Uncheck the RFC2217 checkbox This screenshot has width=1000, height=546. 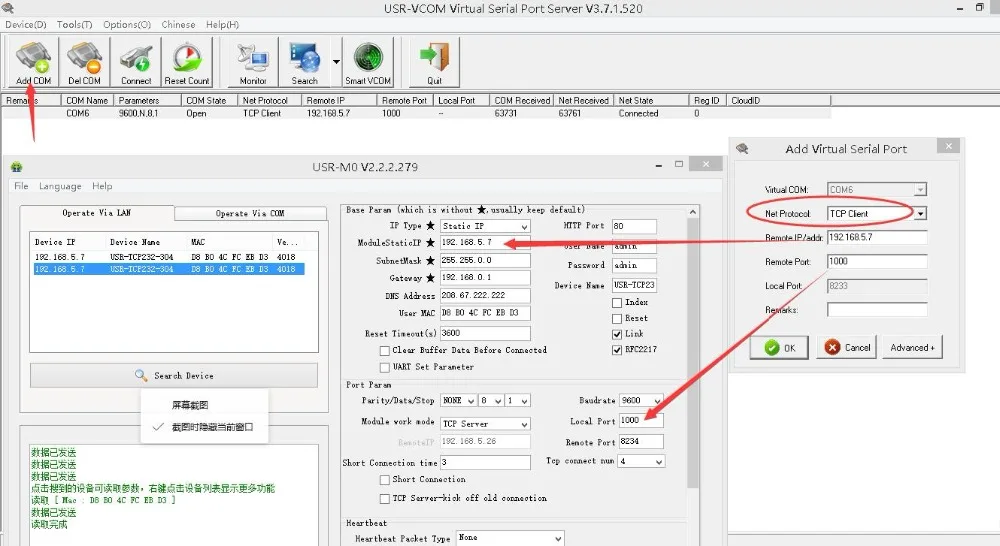(x=617, y=350)
